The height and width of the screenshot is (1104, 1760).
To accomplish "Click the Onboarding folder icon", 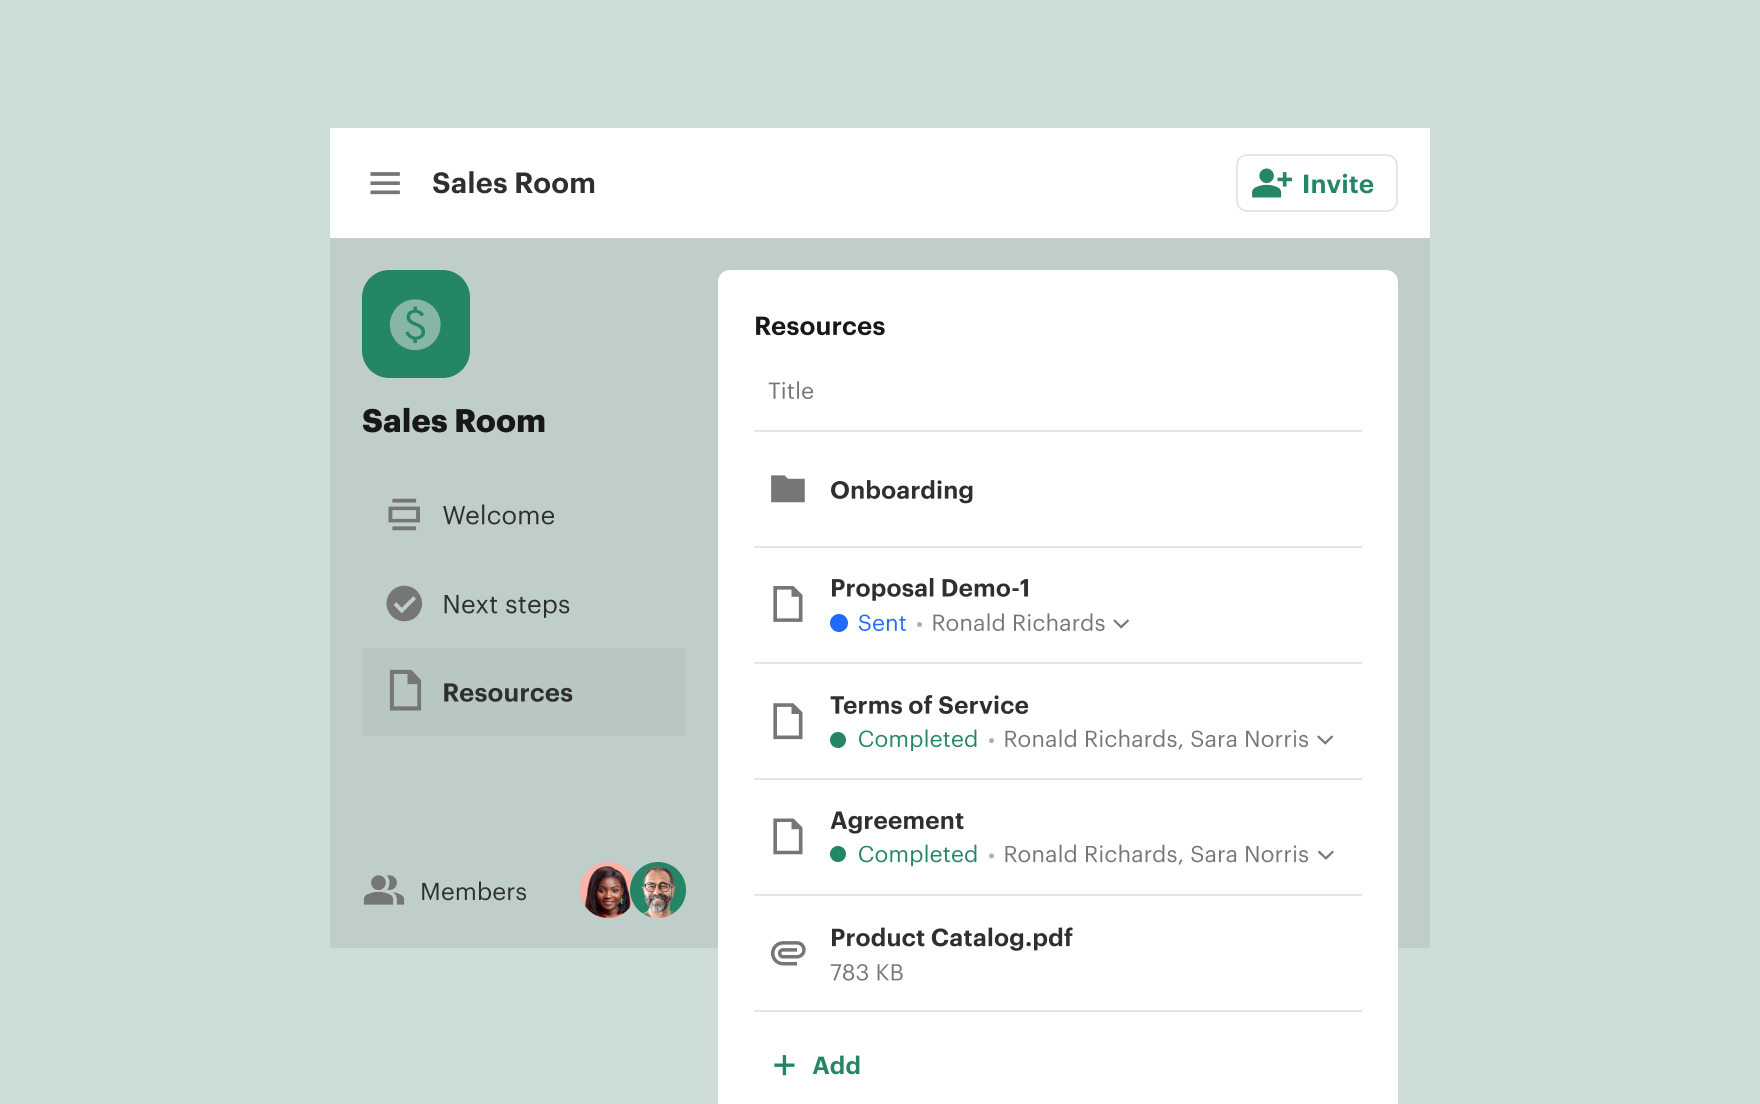I will pyautogui.click(x=788, y=489).
